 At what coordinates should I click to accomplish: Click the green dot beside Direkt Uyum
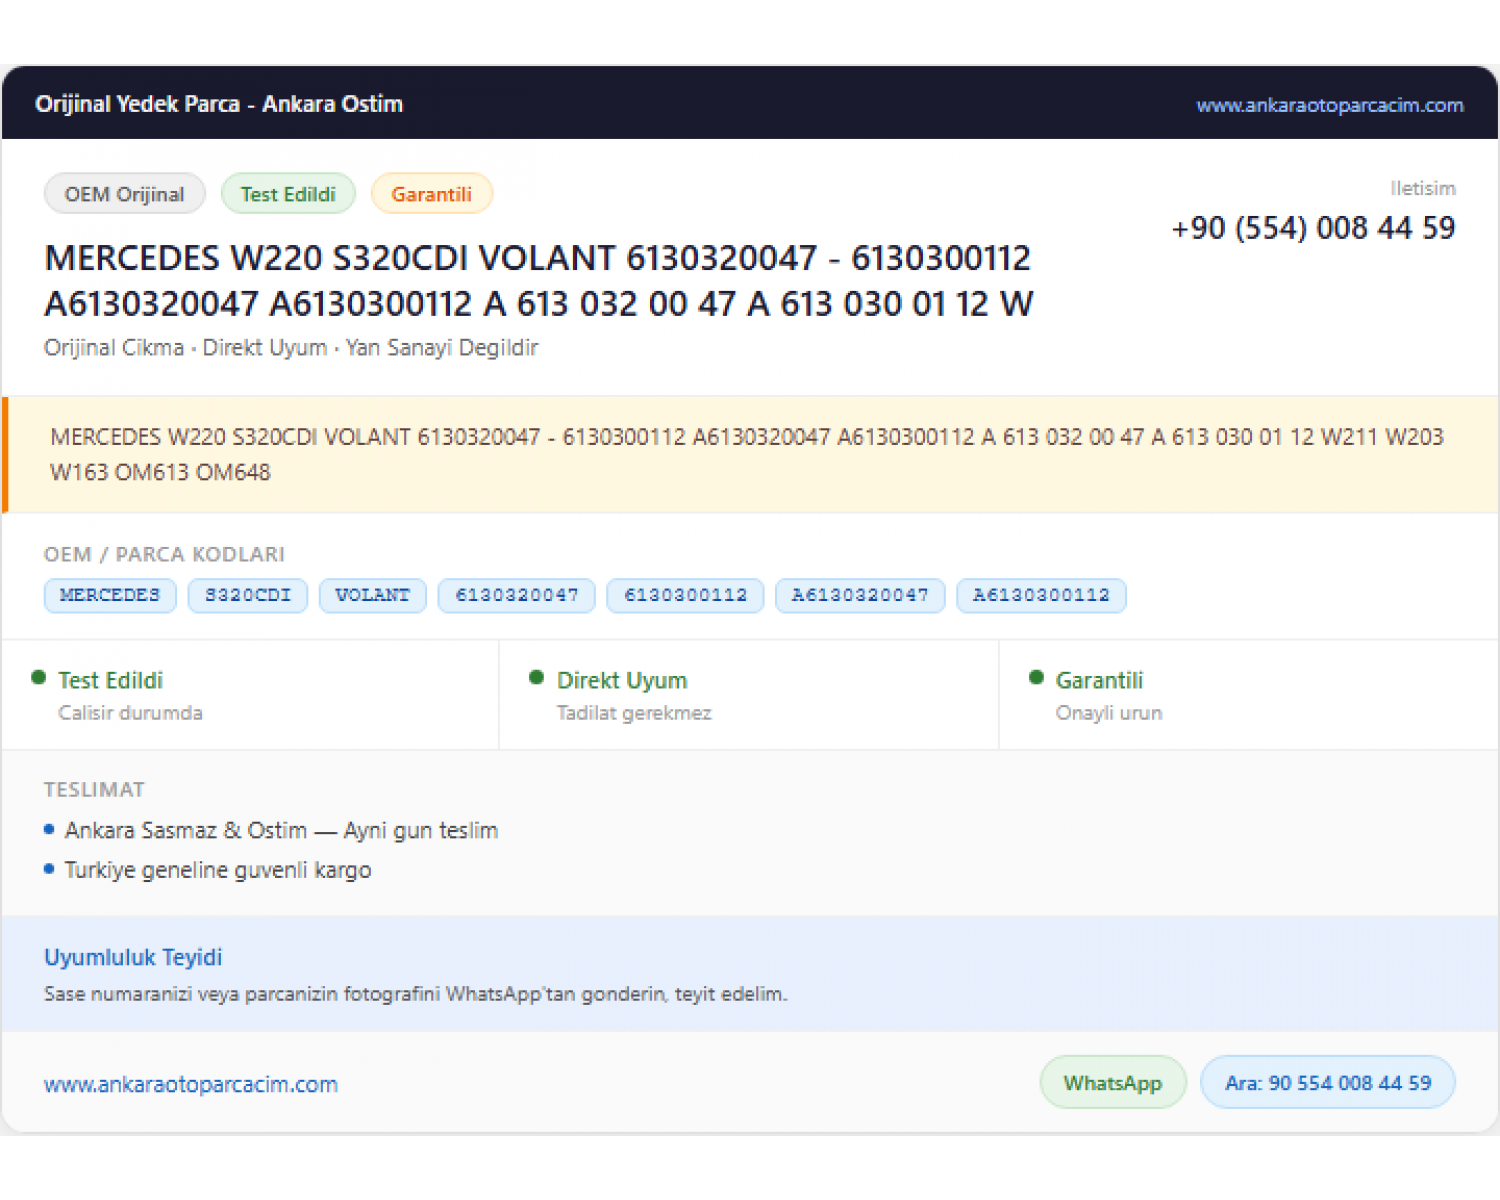[x=537, y=677]
